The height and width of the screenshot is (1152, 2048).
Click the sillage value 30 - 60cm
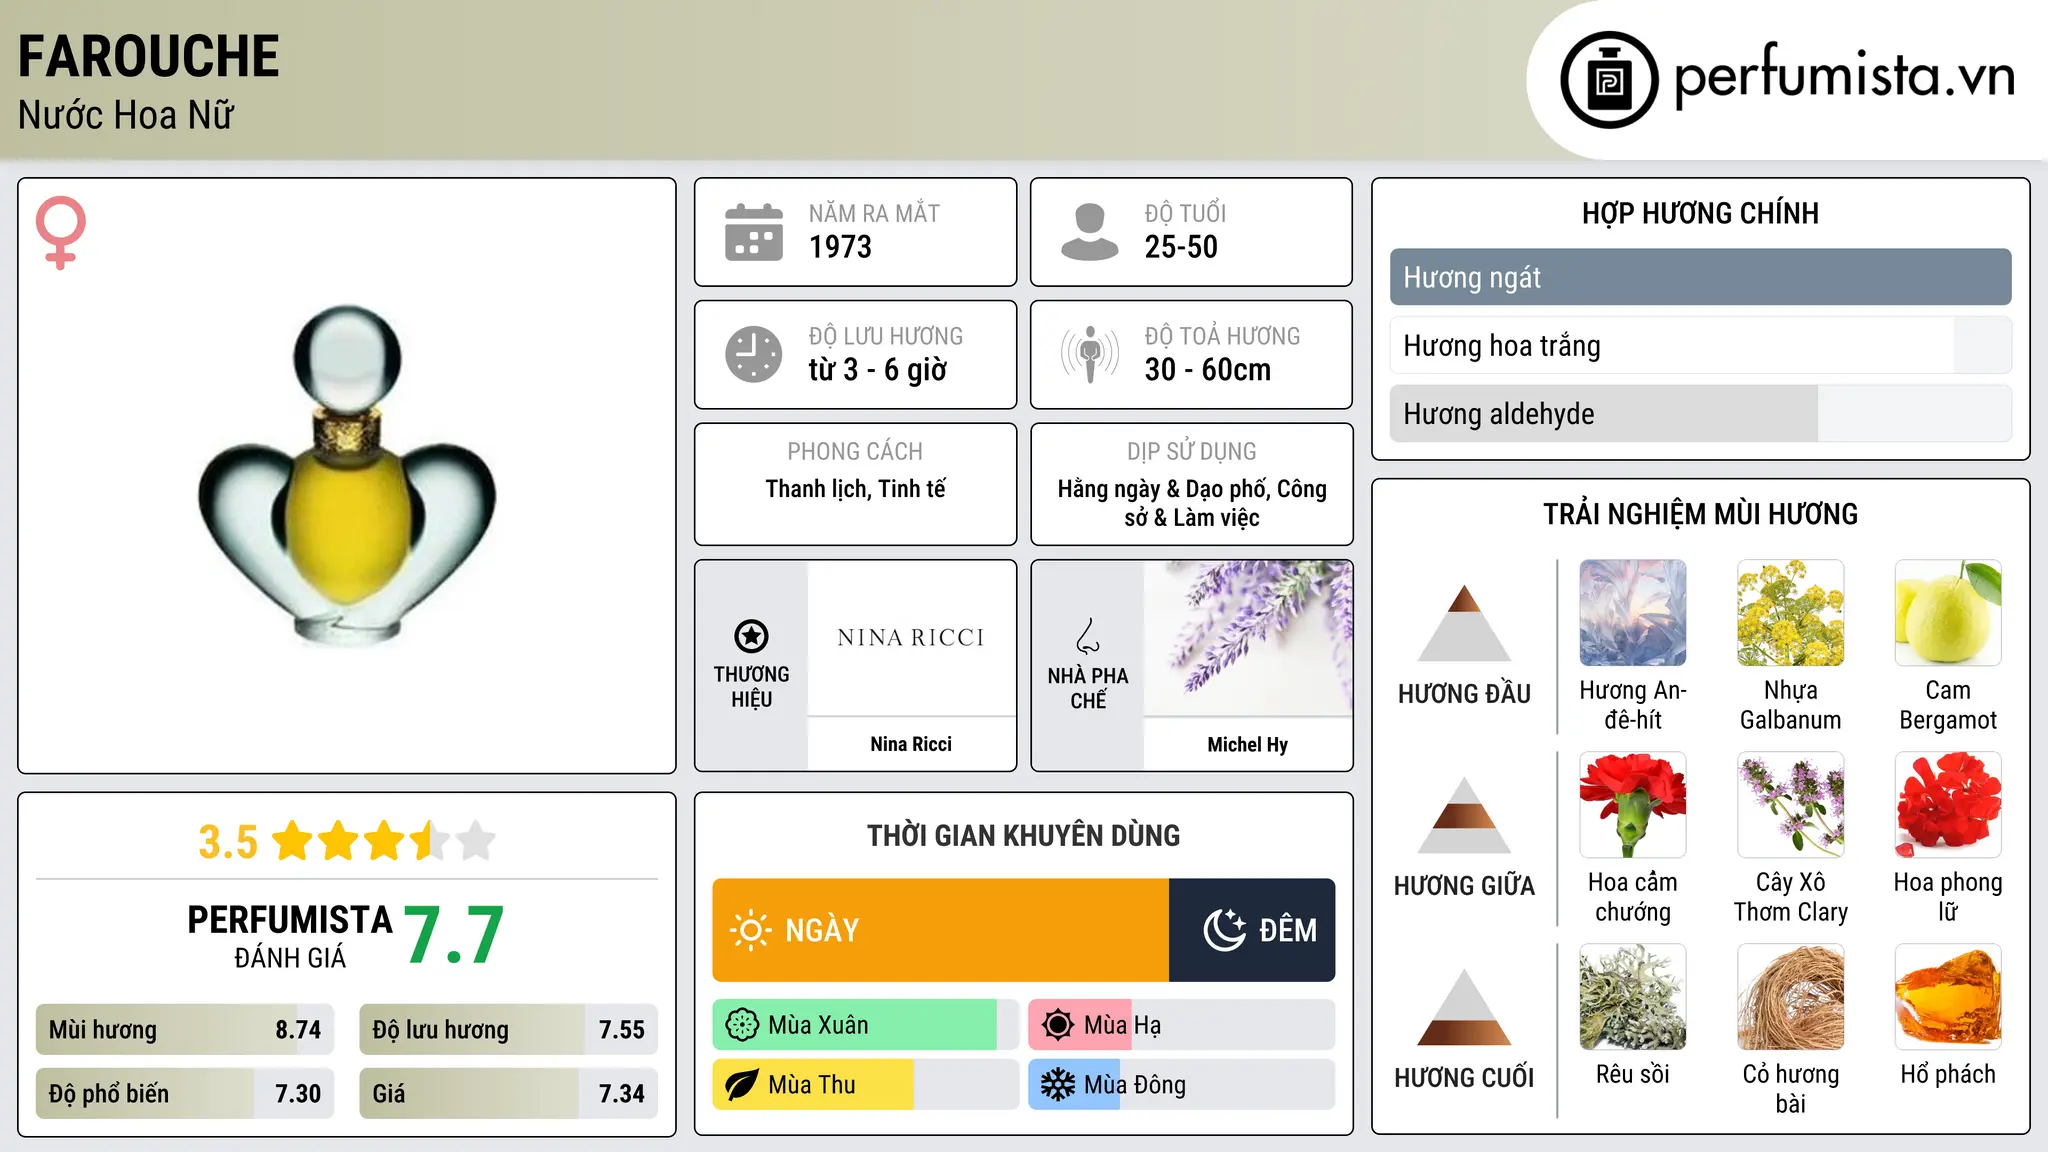tap(1208, 370)
